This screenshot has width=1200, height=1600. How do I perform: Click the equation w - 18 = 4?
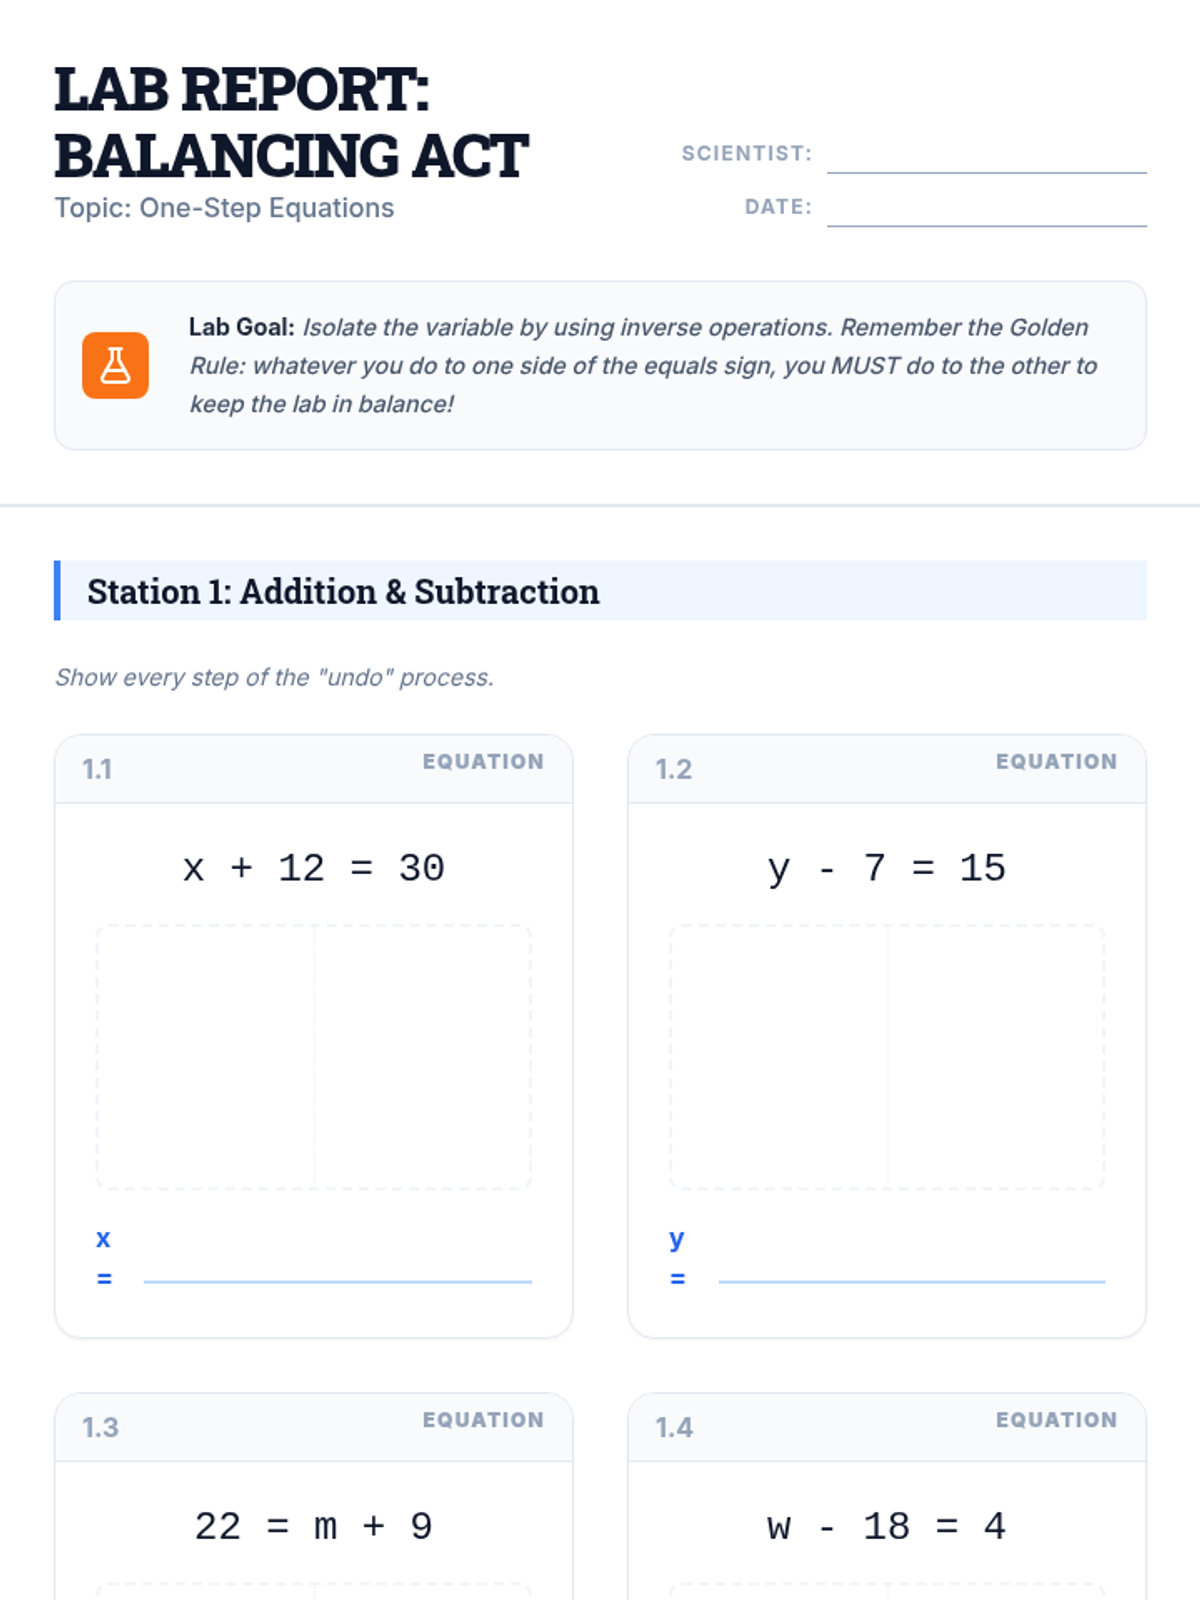887,1526
